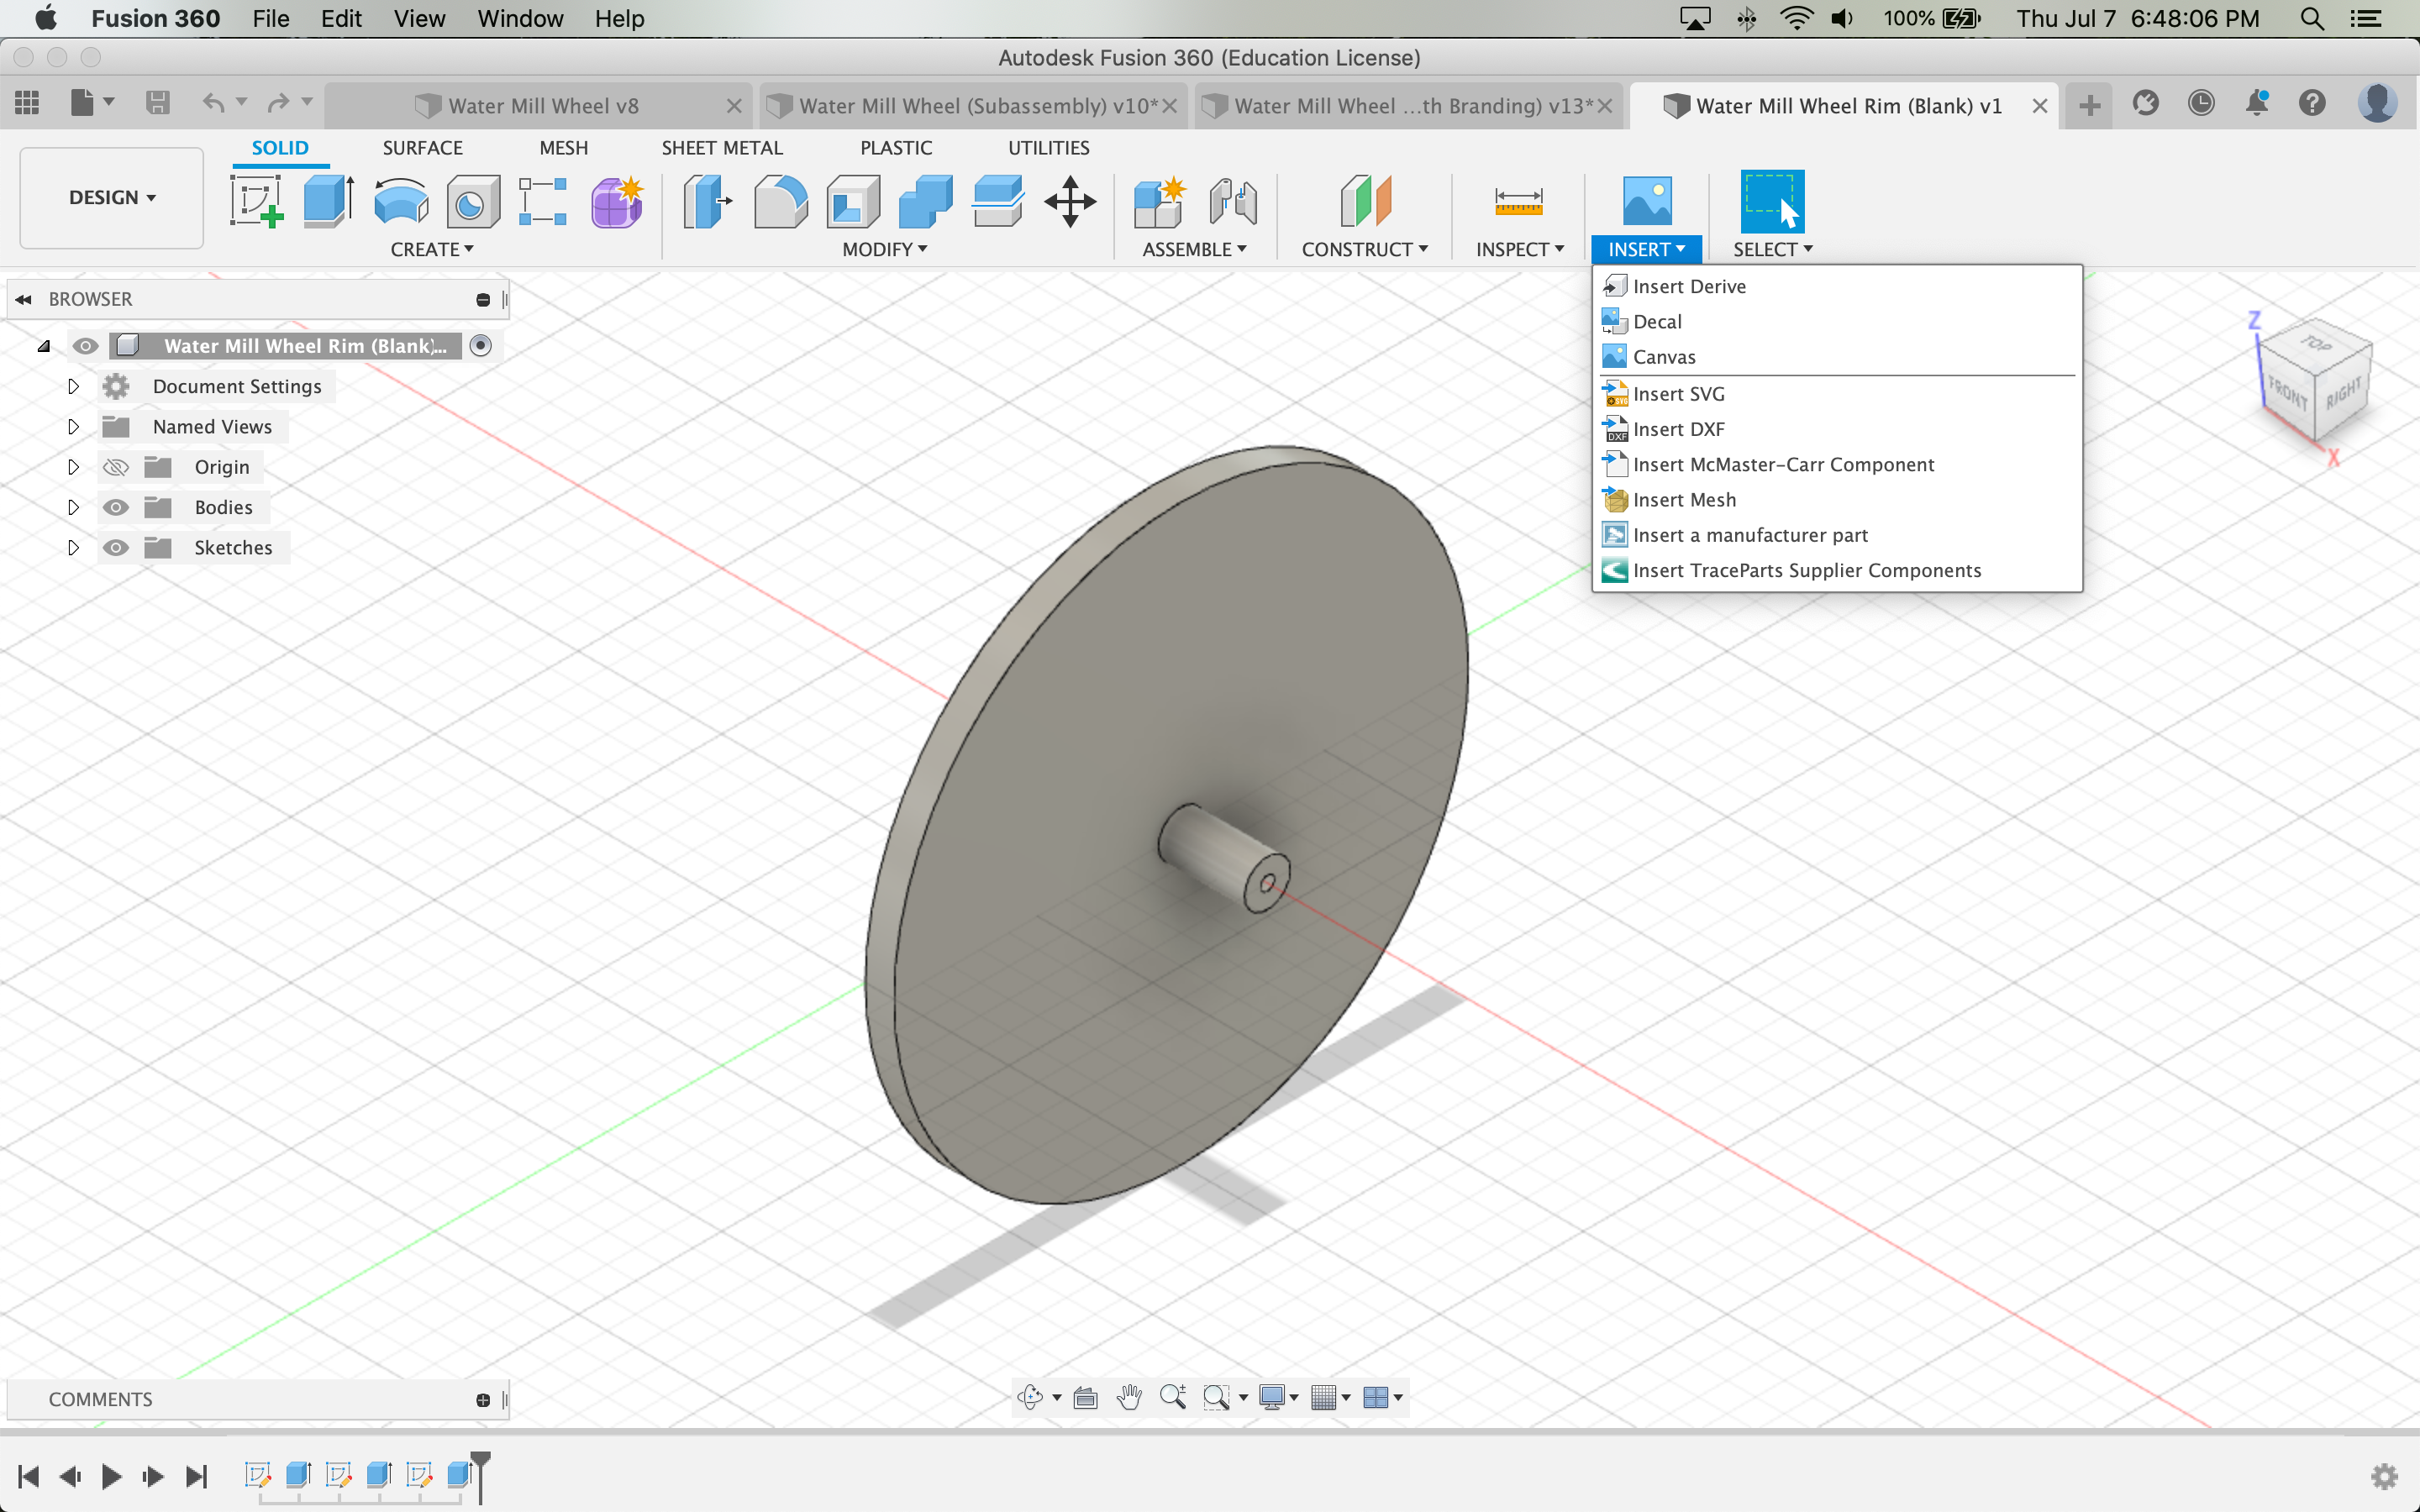Choose Insert SVG

pyautogui.click(x=1837, y=394)
